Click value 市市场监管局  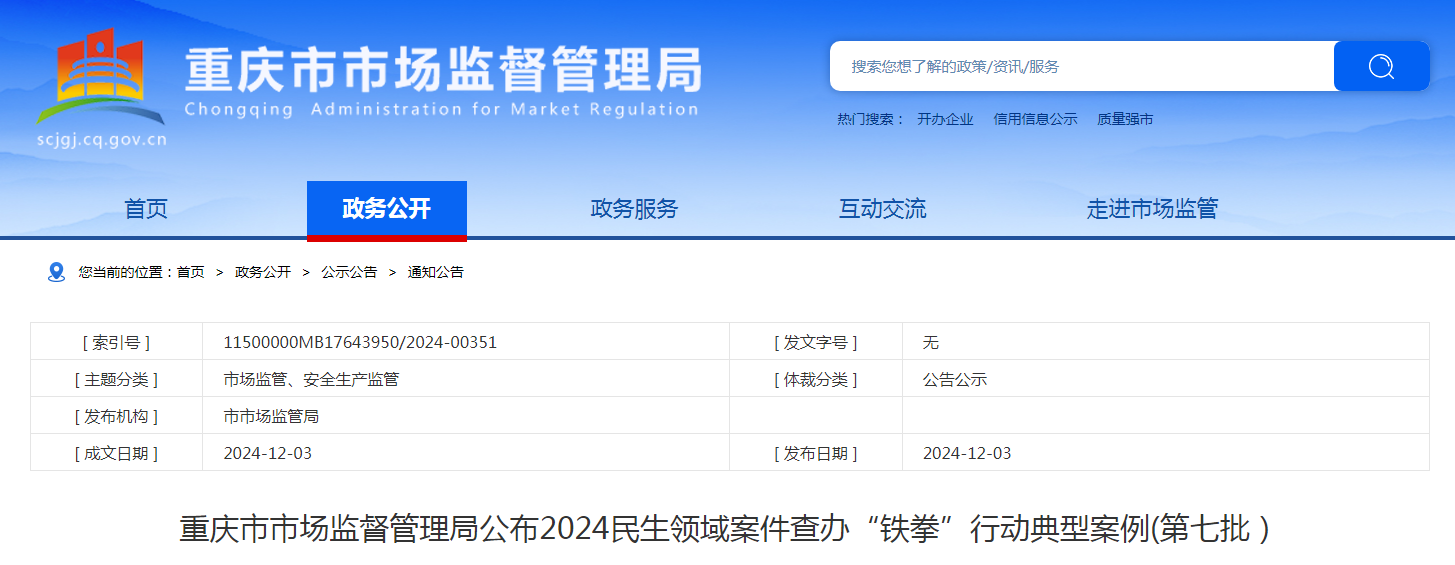coord(271,416)
